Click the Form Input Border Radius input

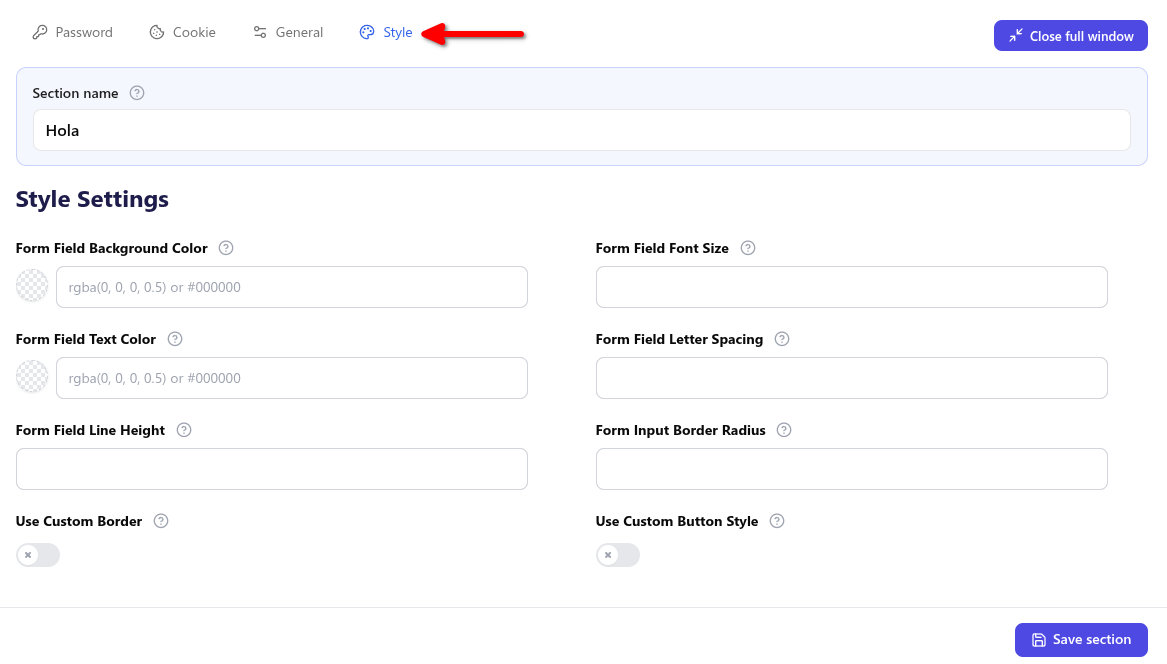tap(851, 469)
